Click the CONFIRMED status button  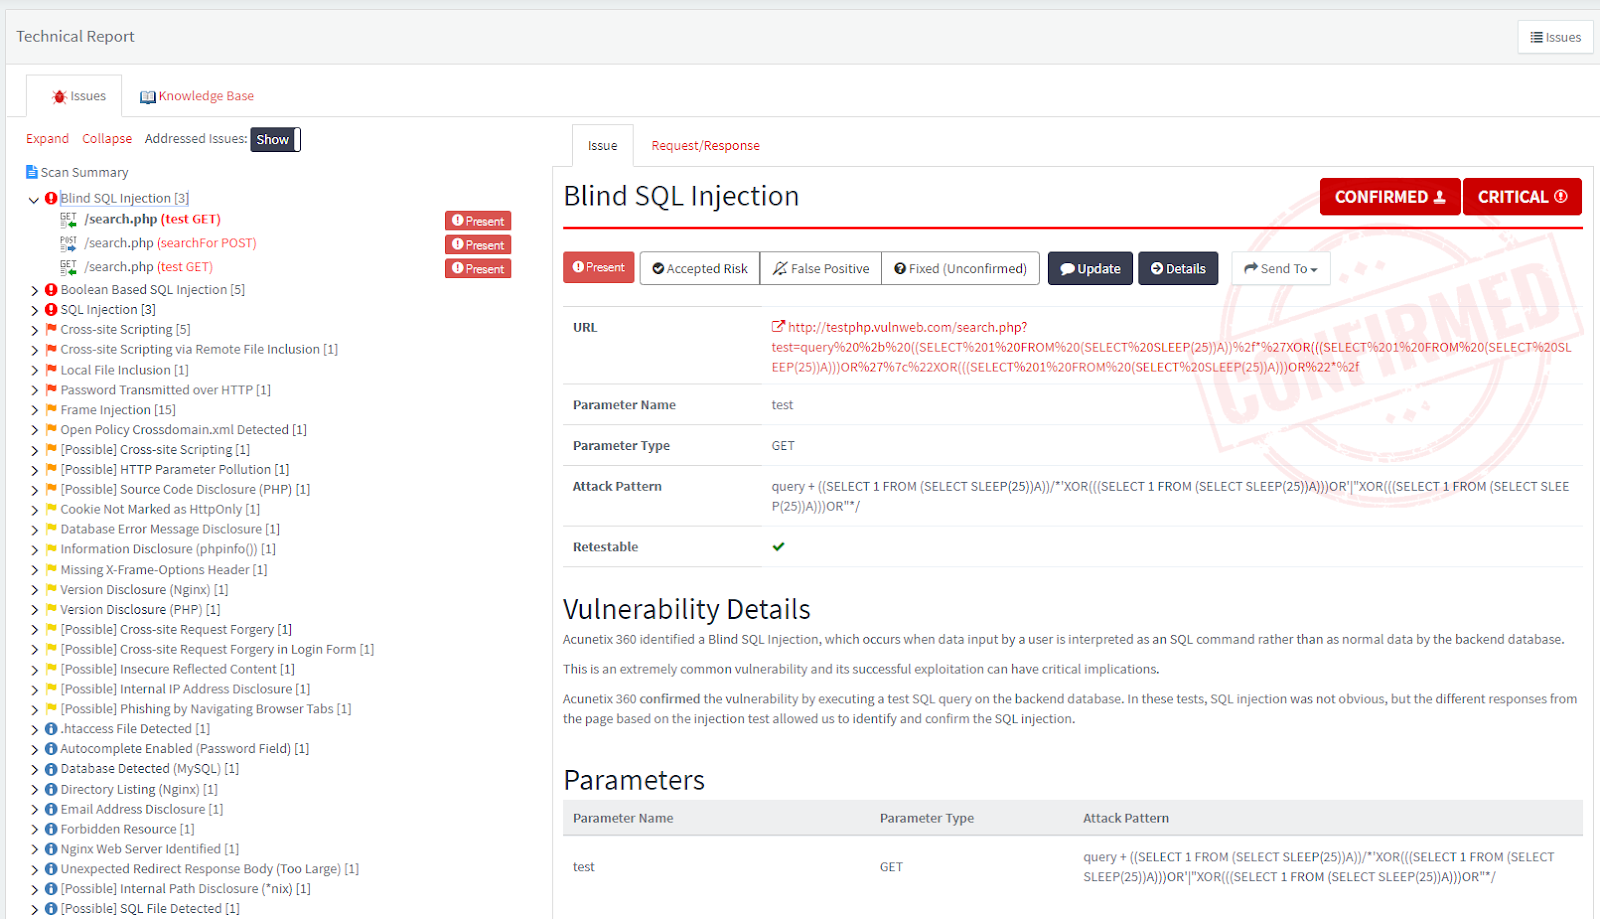pos(1390,197)
